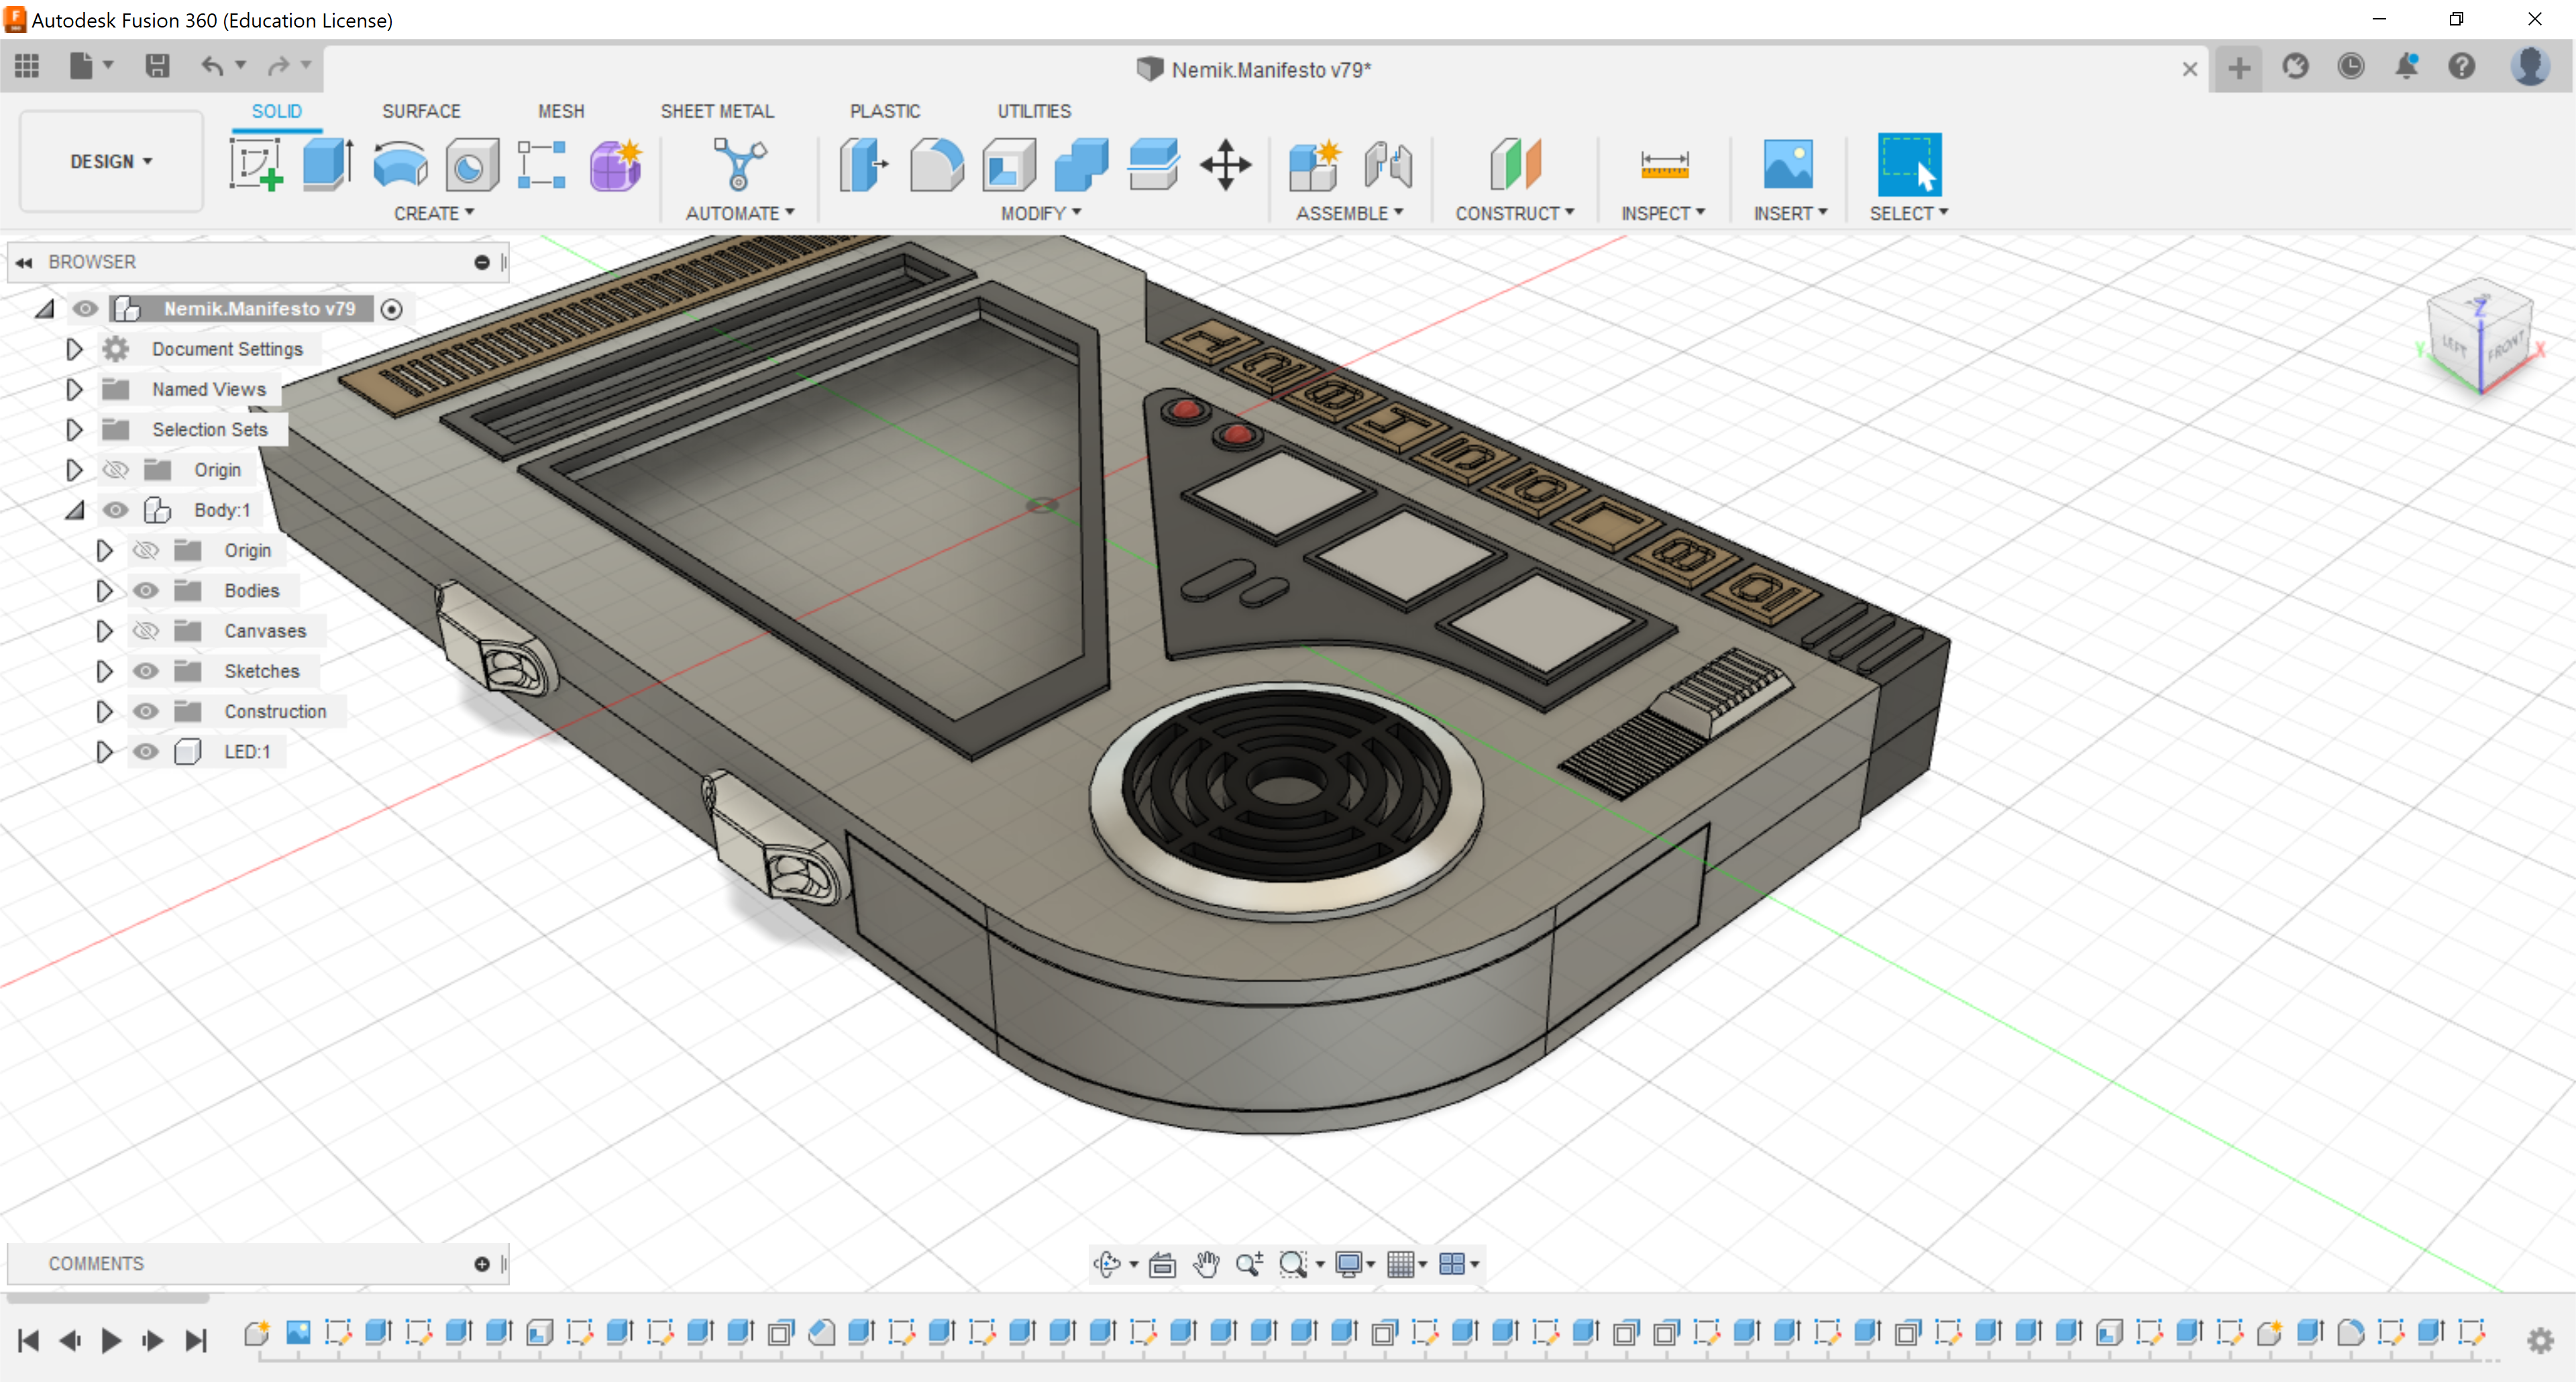Activate the Select tool icon
This screenshot has height=1382, width=2576.
1909,165
